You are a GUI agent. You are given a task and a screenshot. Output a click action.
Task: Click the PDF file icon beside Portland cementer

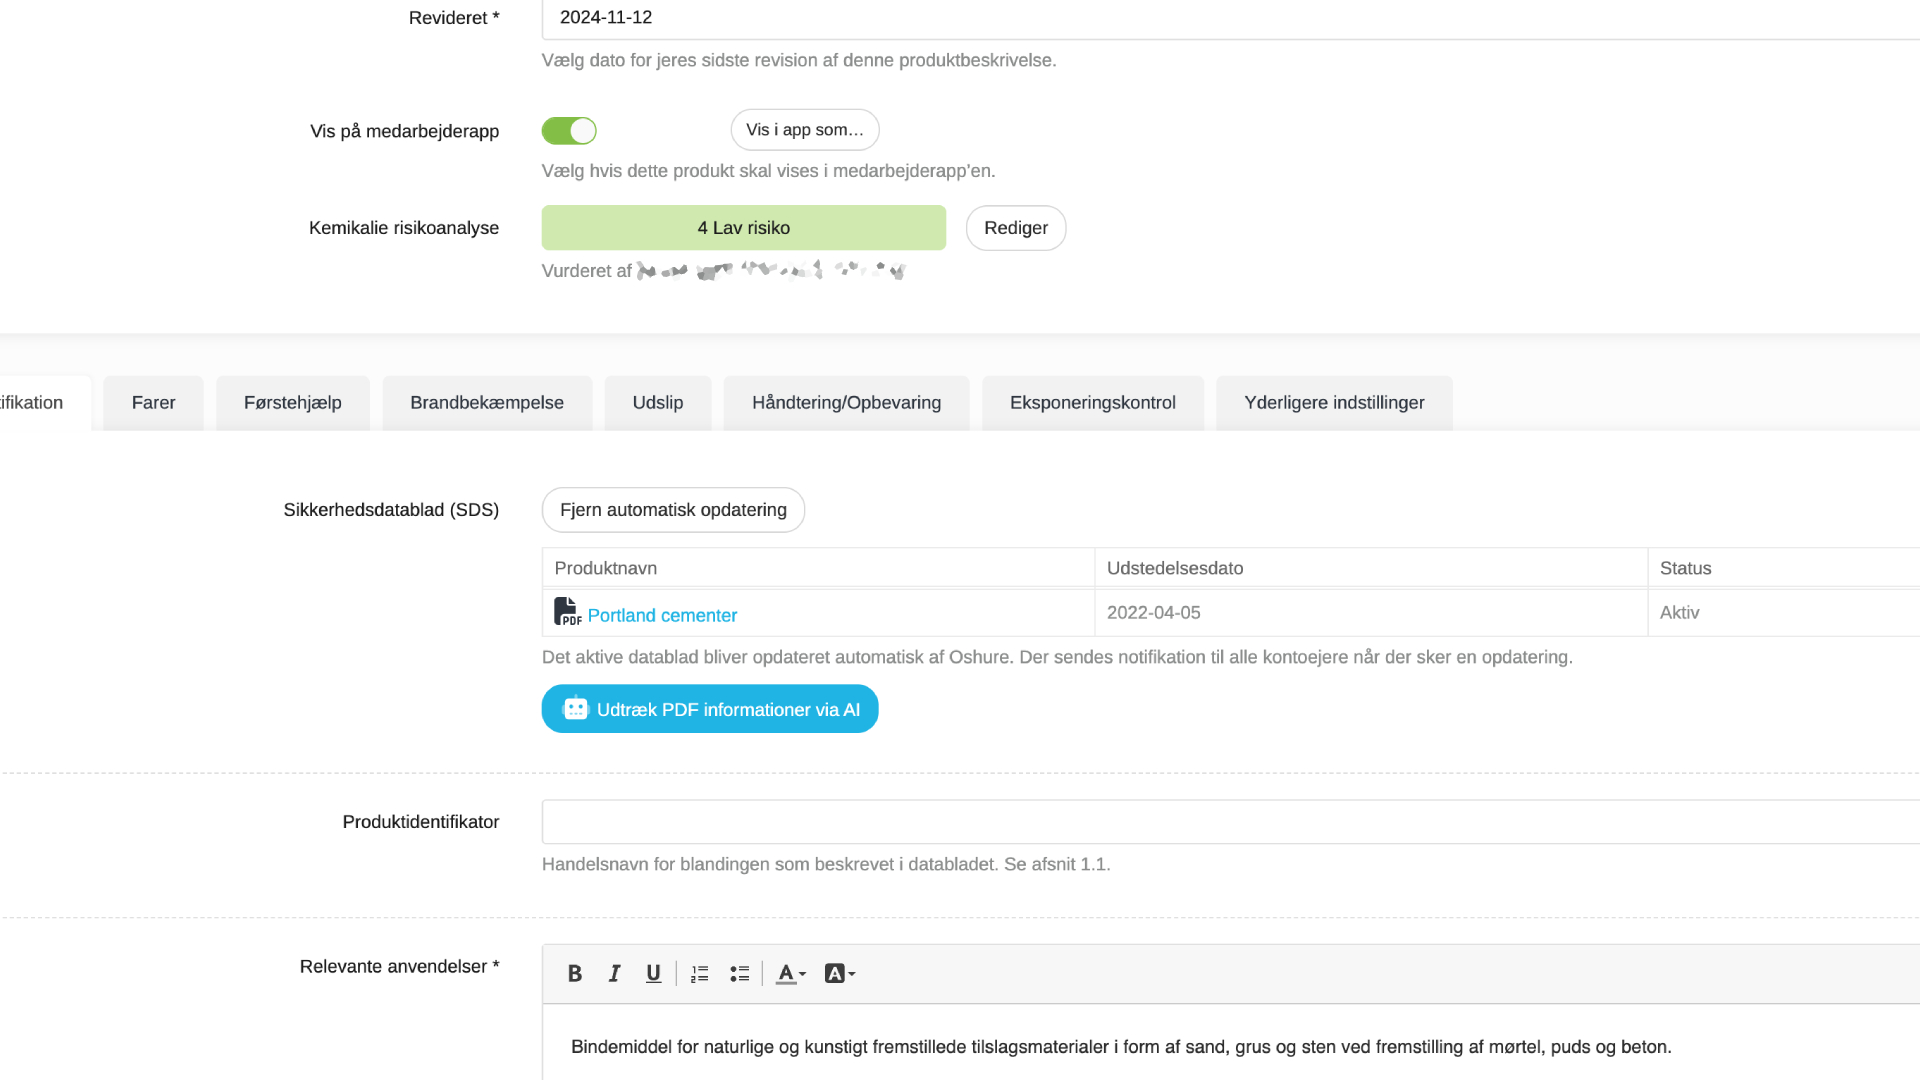pos(567,612)
